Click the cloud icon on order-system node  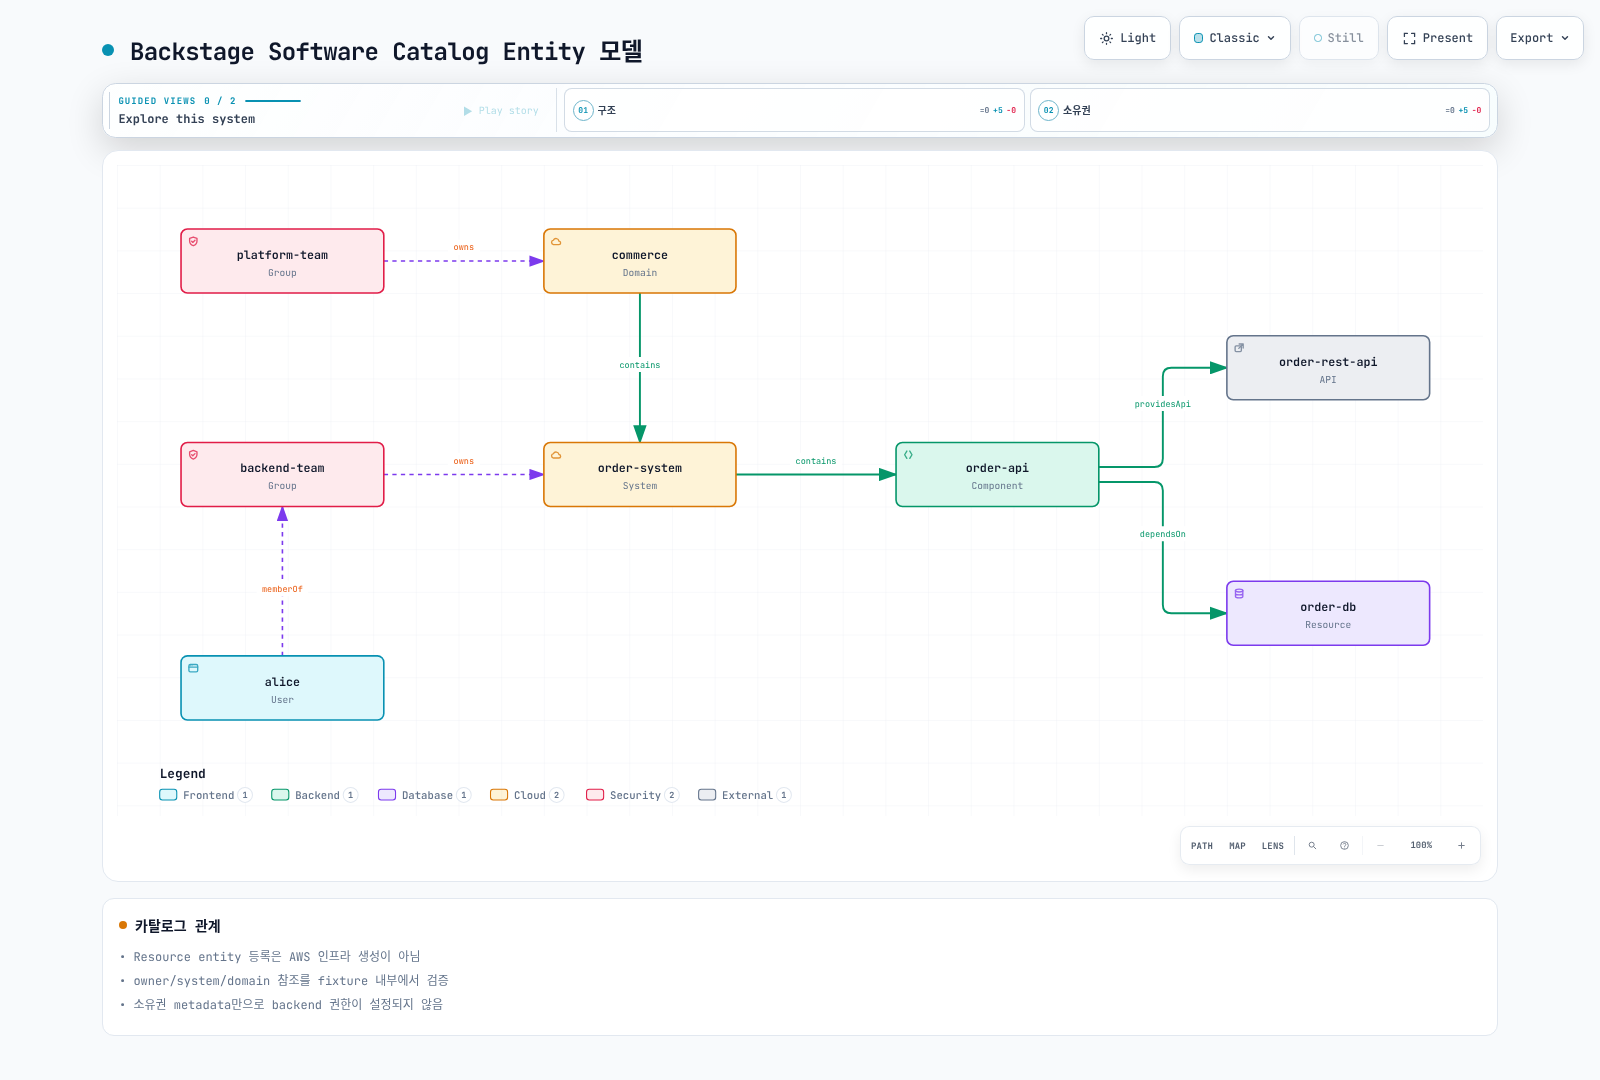coord(556,455)
